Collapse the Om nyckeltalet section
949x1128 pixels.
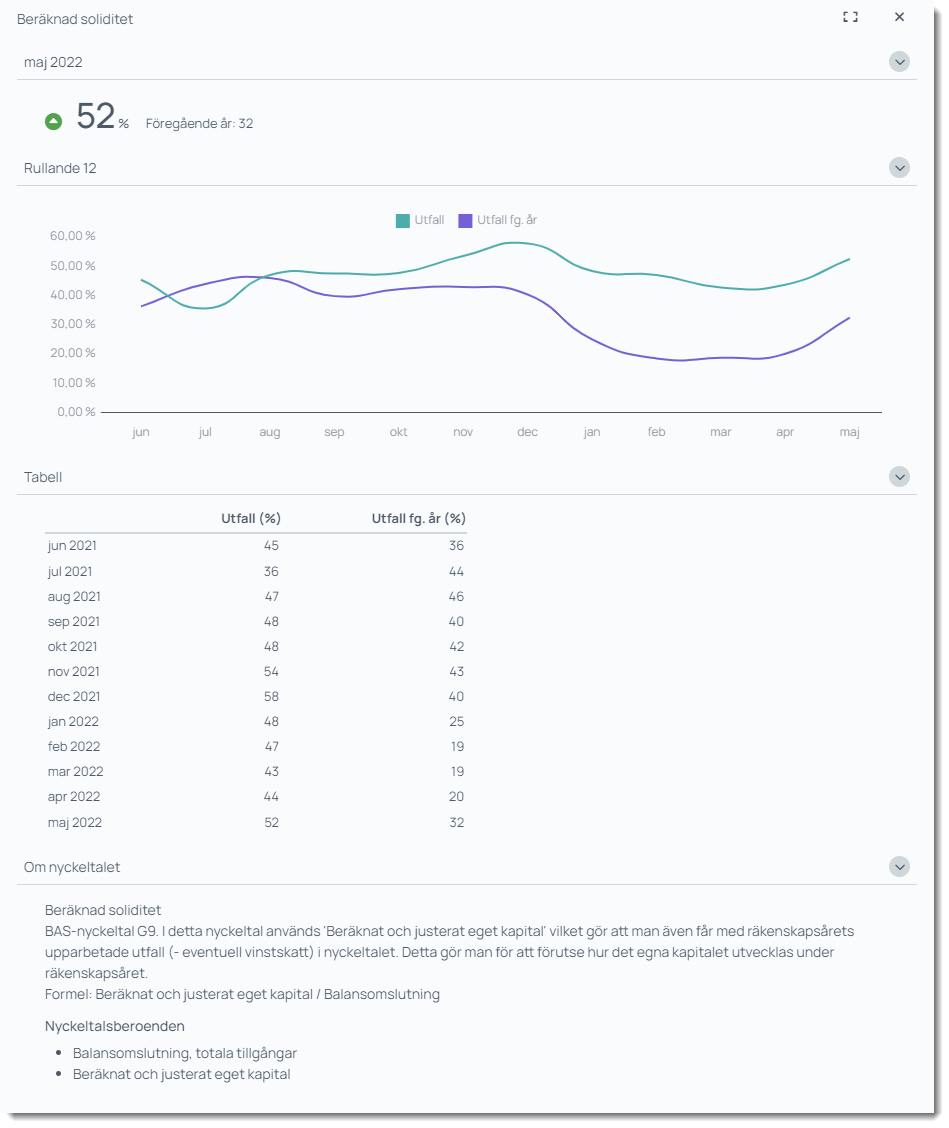click(x=899, y=867)
